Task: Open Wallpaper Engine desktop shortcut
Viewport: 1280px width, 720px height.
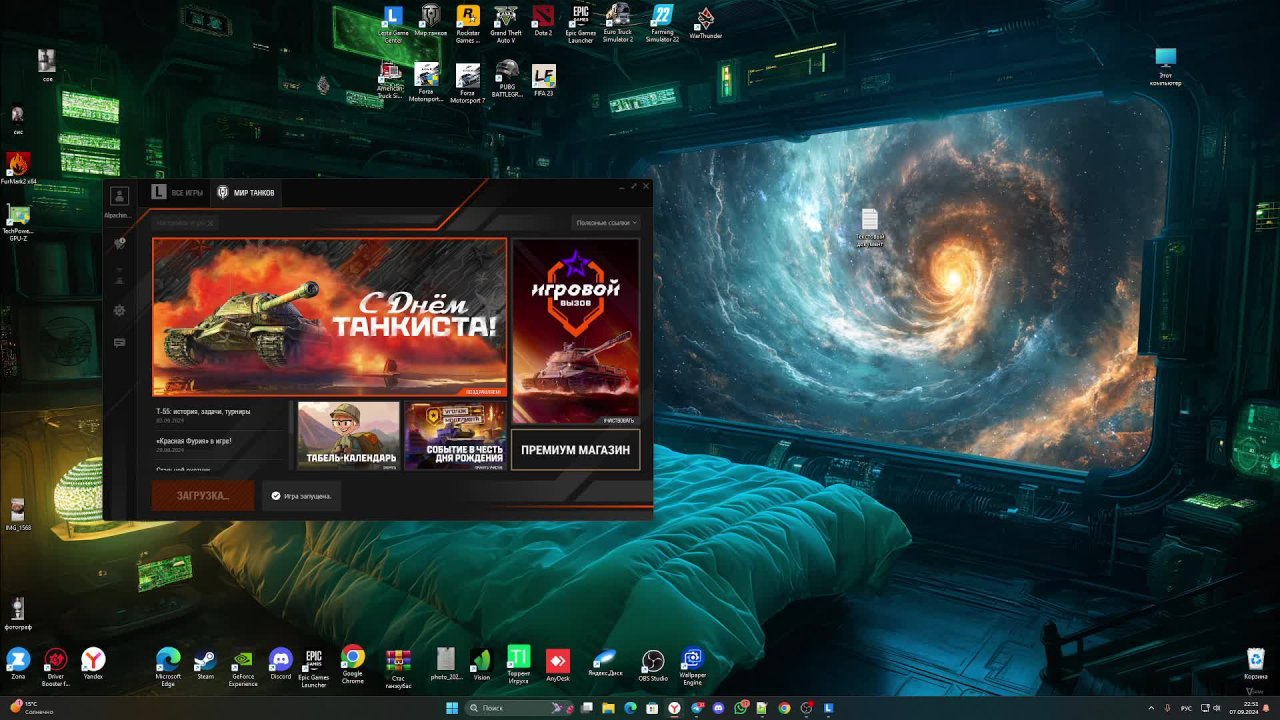Action: click(x=692, y=666)
